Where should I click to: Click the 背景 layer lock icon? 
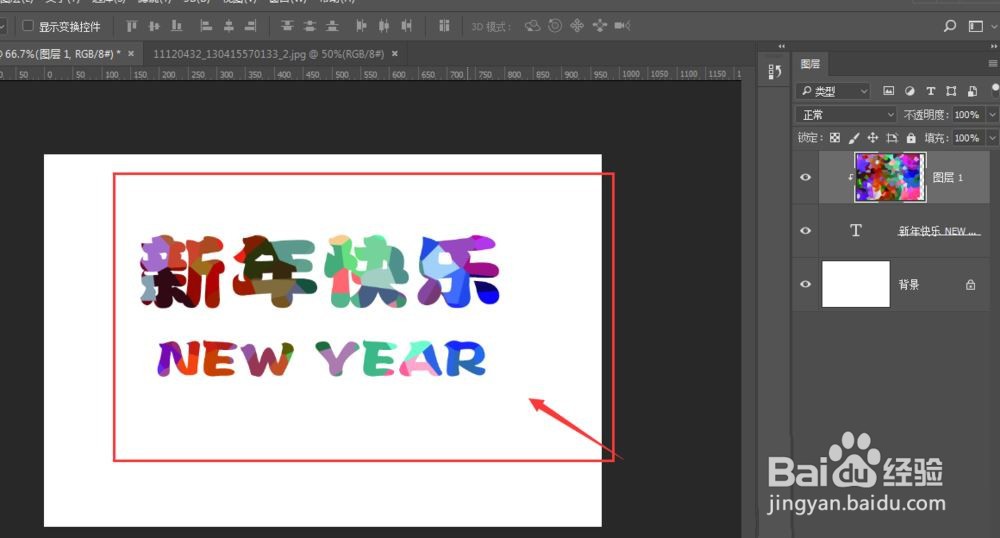970,284
